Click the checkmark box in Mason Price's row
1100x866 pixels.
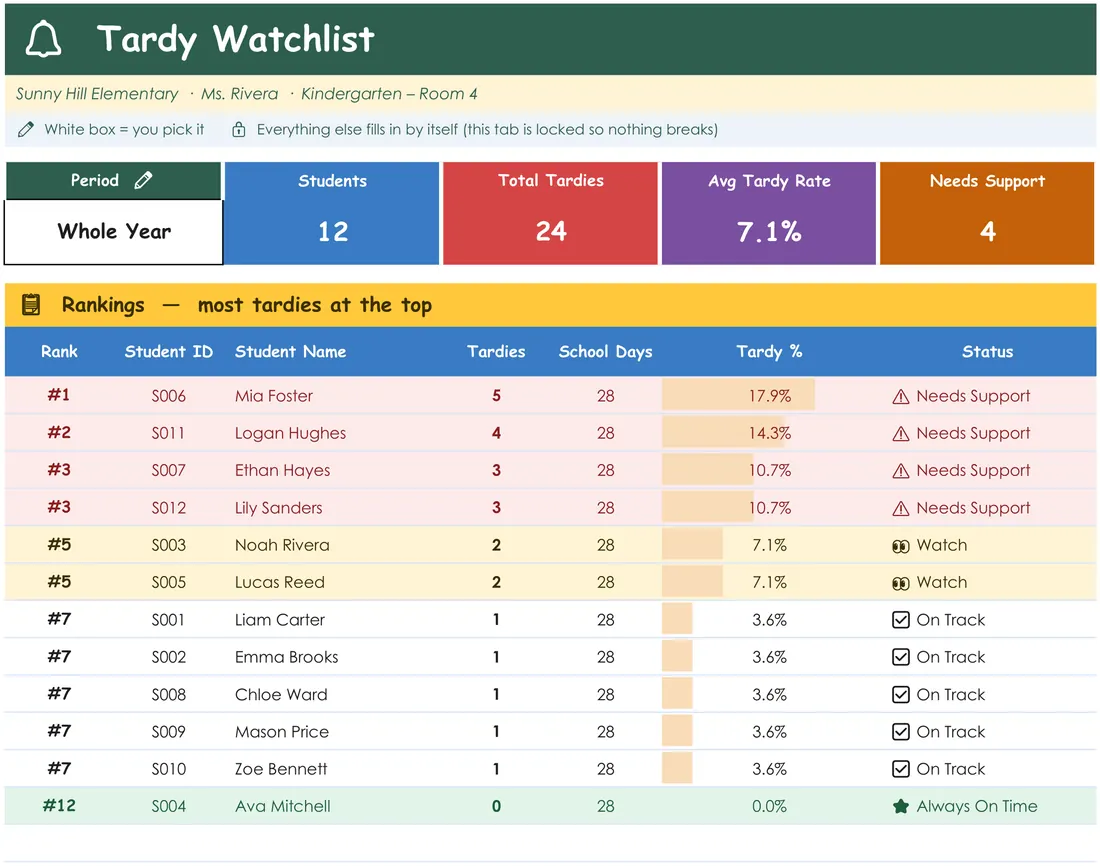(x=901, y=732)
